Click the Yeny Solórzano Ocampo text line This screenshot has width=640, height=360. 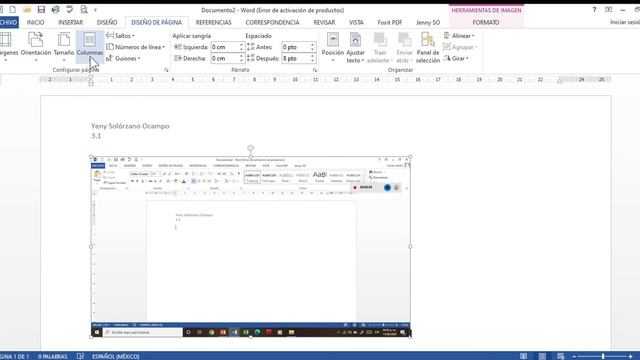(130, 126)
